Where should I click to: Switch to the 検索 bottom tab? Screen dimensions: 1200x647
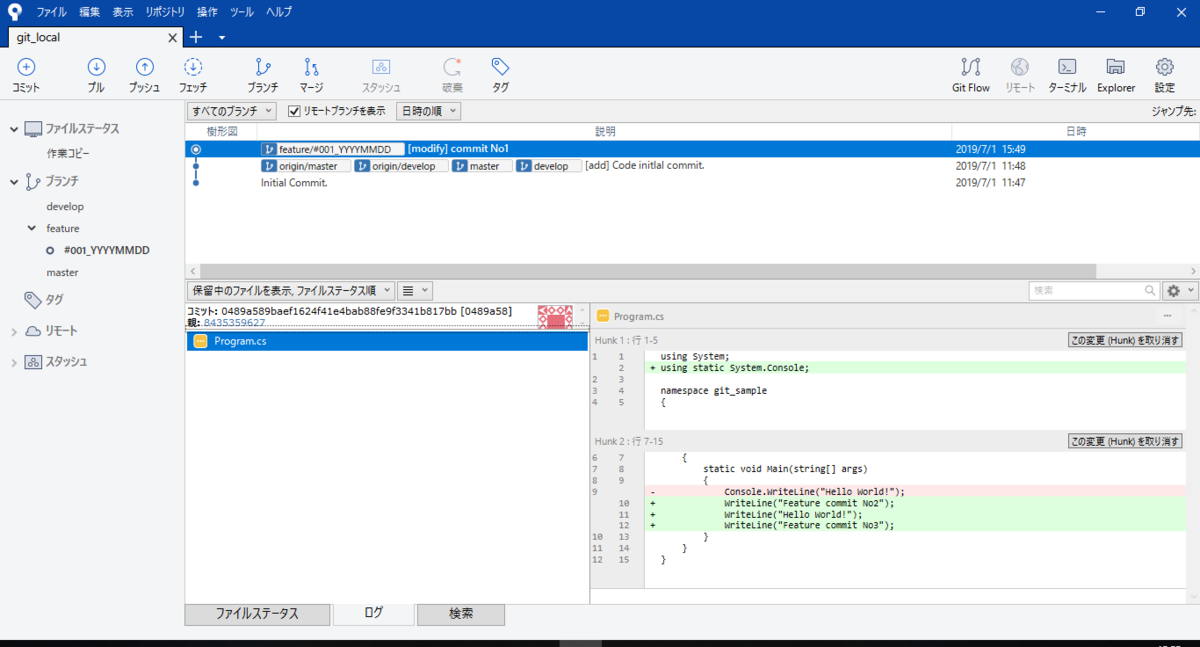[461, 614]
